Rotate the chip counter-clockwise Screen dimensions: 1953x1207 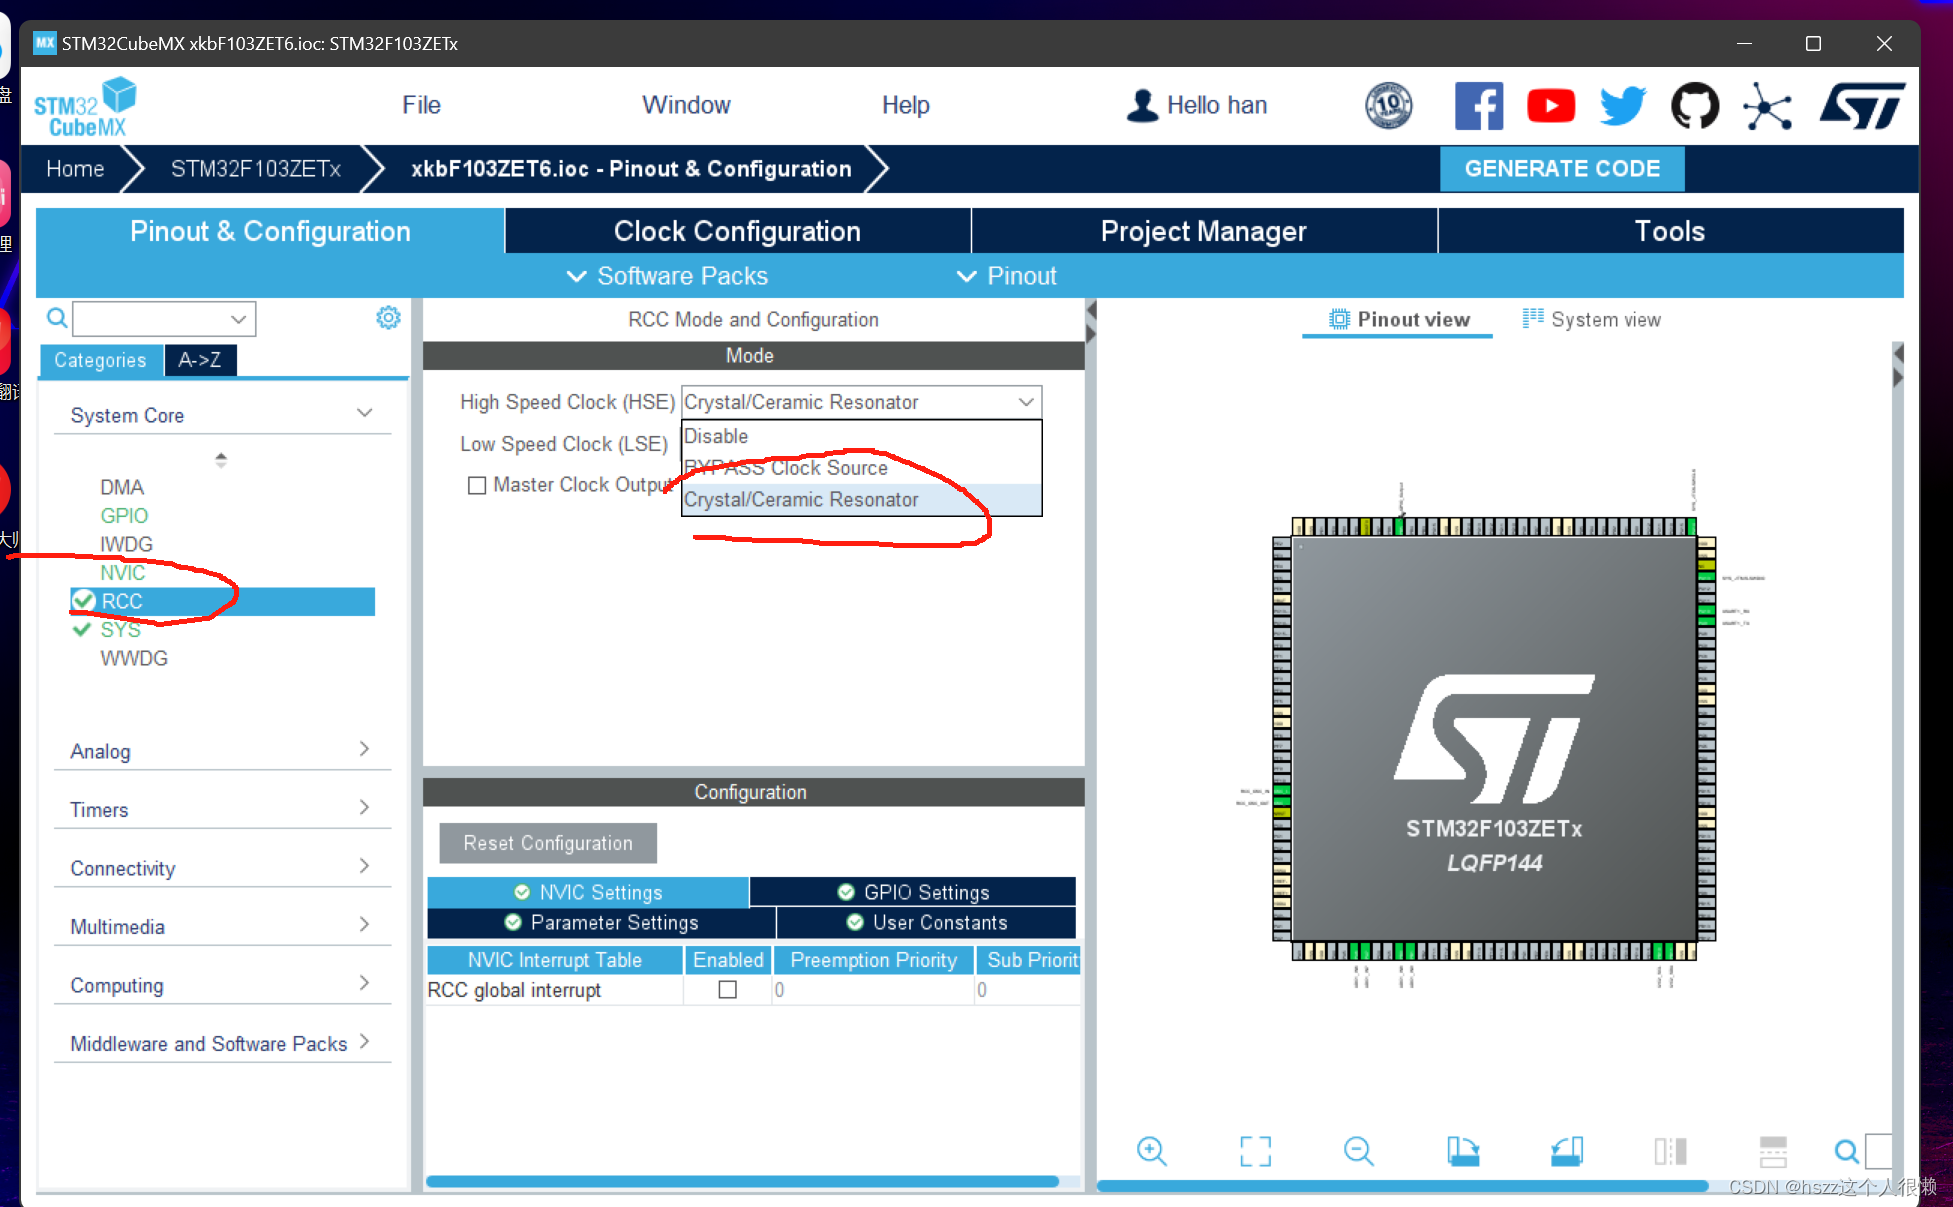[1567, 1151]
